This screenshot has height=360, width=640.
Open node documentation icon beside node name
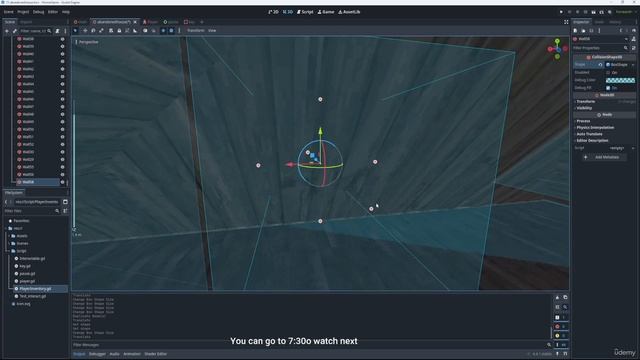point(634,39)
